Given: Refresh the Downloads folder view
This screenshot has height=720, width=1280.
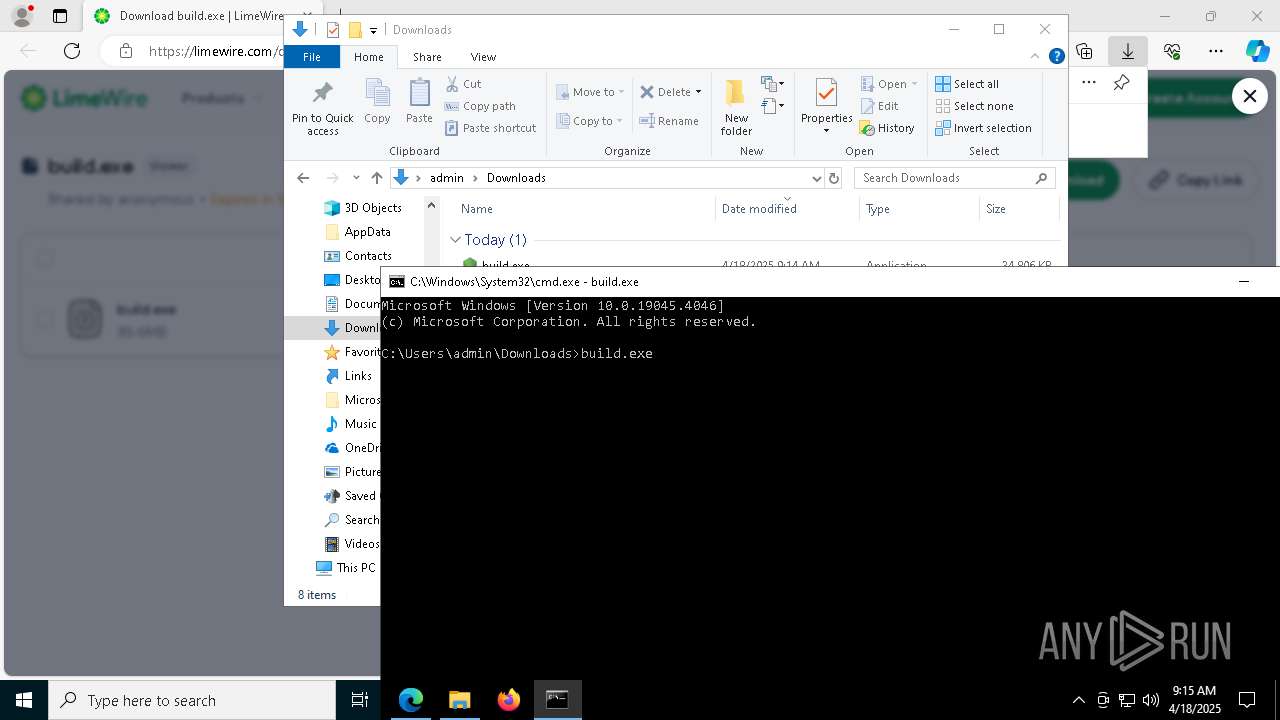Looking at the screenshot, I should (834, 178).
